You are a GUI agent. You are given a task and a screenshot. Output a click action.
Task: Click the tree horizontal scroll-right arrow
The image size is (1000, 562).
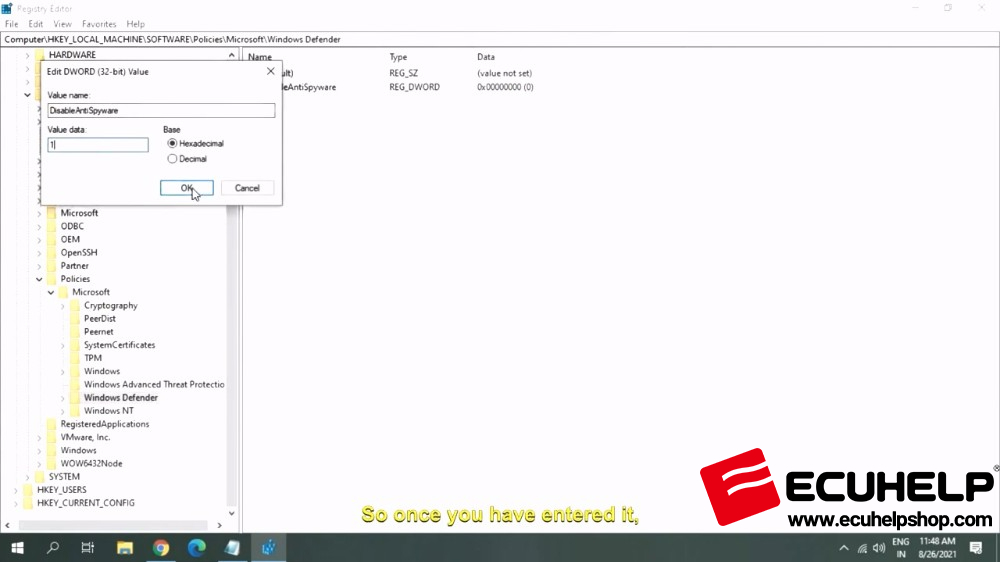(x=219, y=526)
